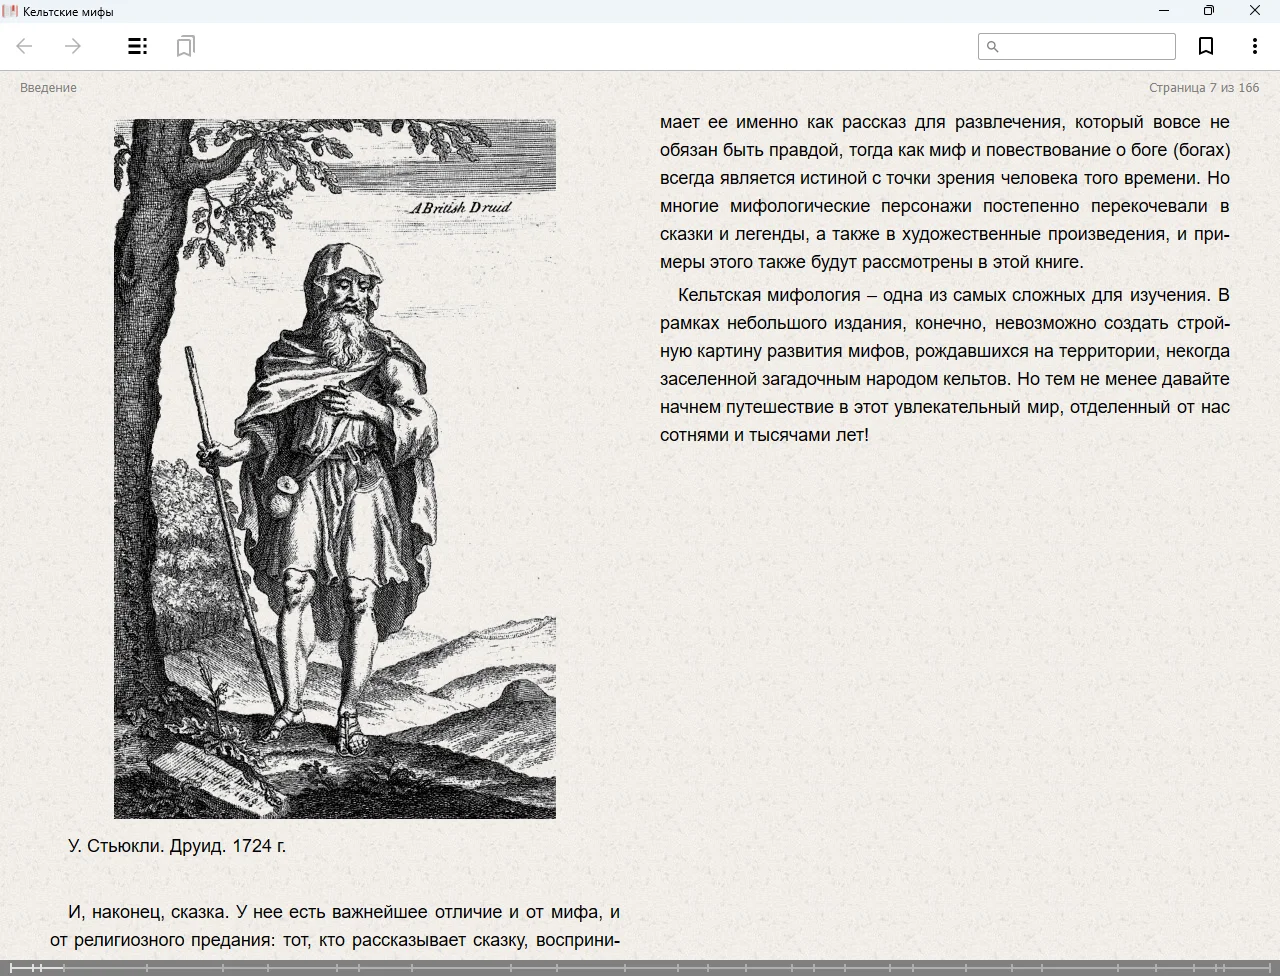This screenshot has height=976, width=1280.
Task: Click the 'Введение' chapter label
Action: pos(48,88)
